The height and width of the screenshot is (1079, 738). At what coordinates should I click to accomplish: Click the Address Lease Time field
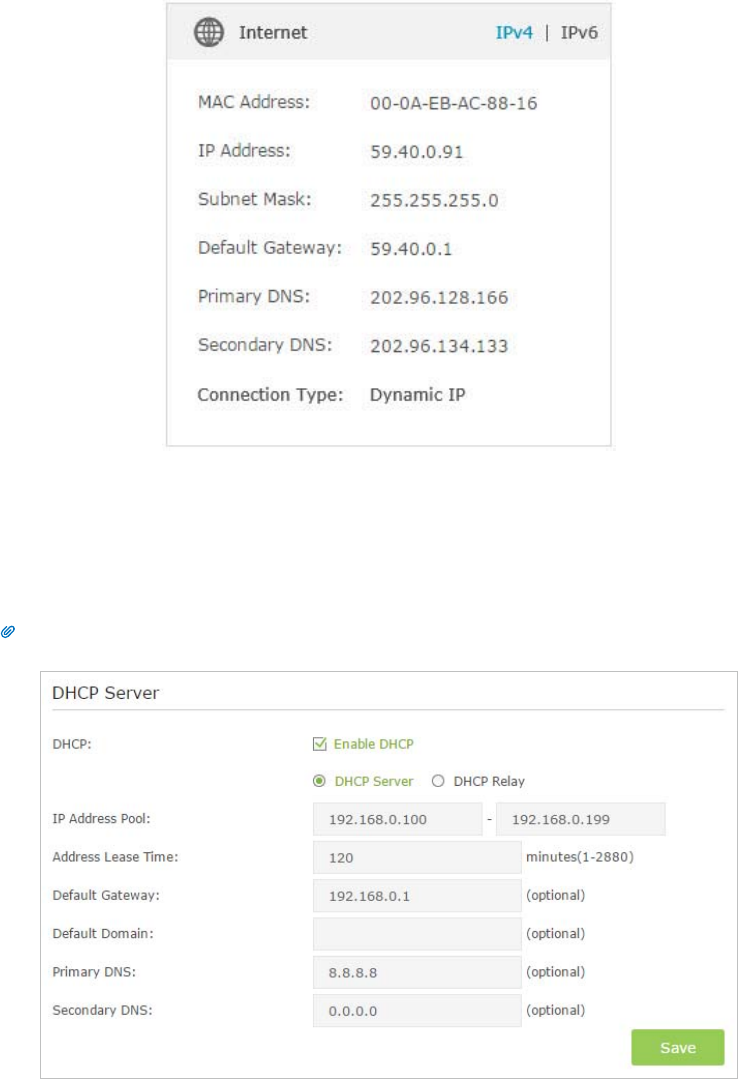pyautogui.click(x=417, y=857)
